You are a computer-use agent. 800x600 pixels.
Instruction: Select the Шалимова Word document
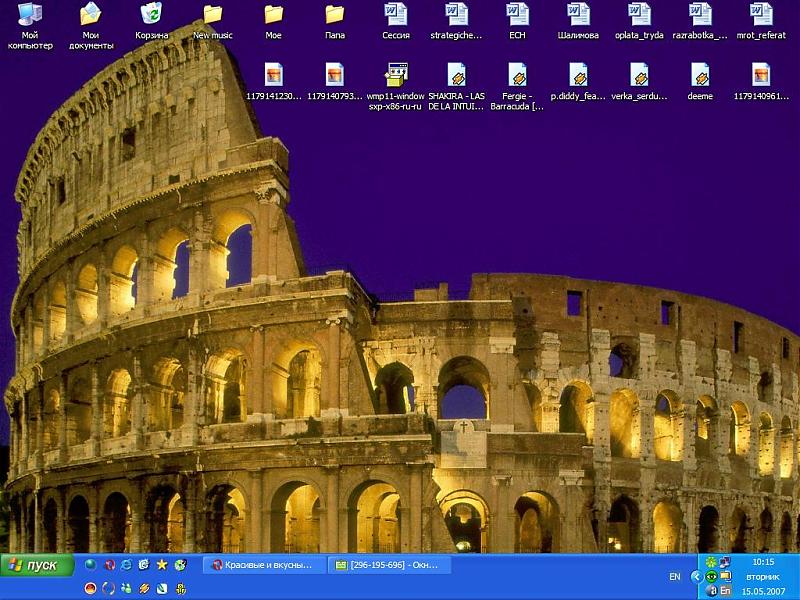pyautogui.click(x=578, y=15)
